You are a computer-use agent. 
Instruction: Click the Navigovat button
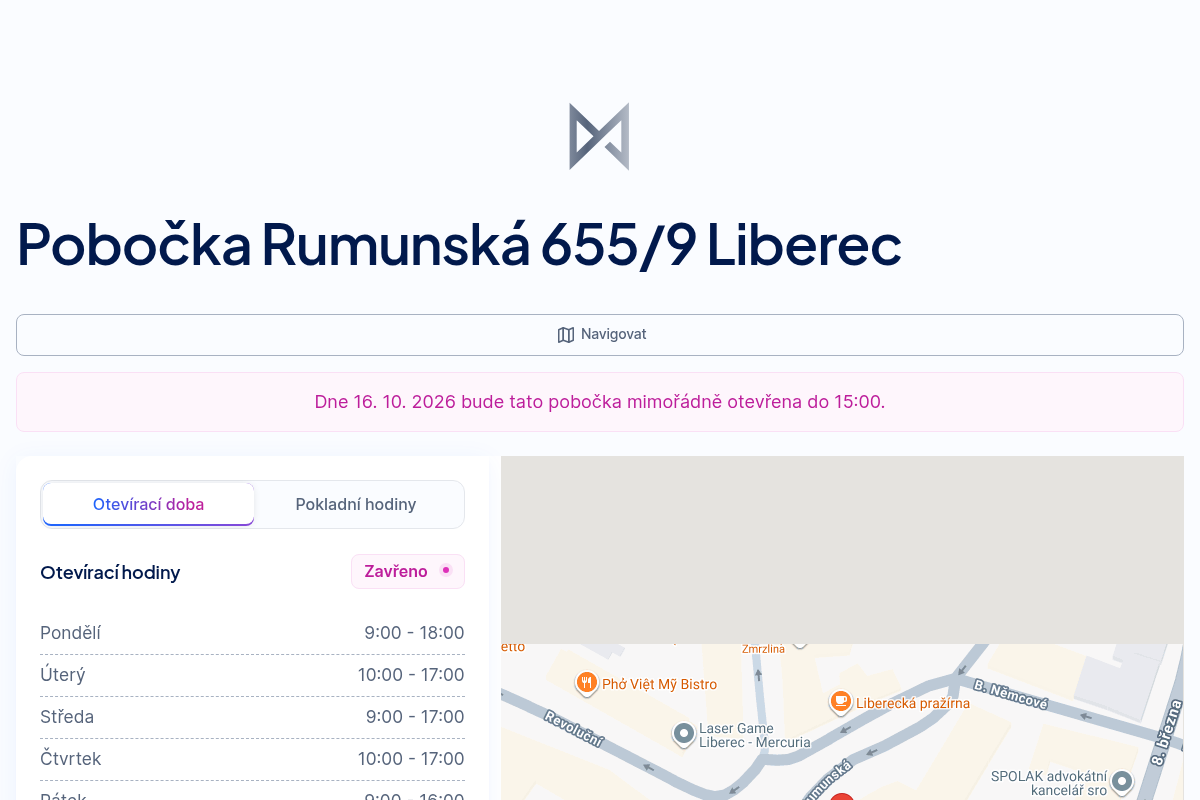600,335
